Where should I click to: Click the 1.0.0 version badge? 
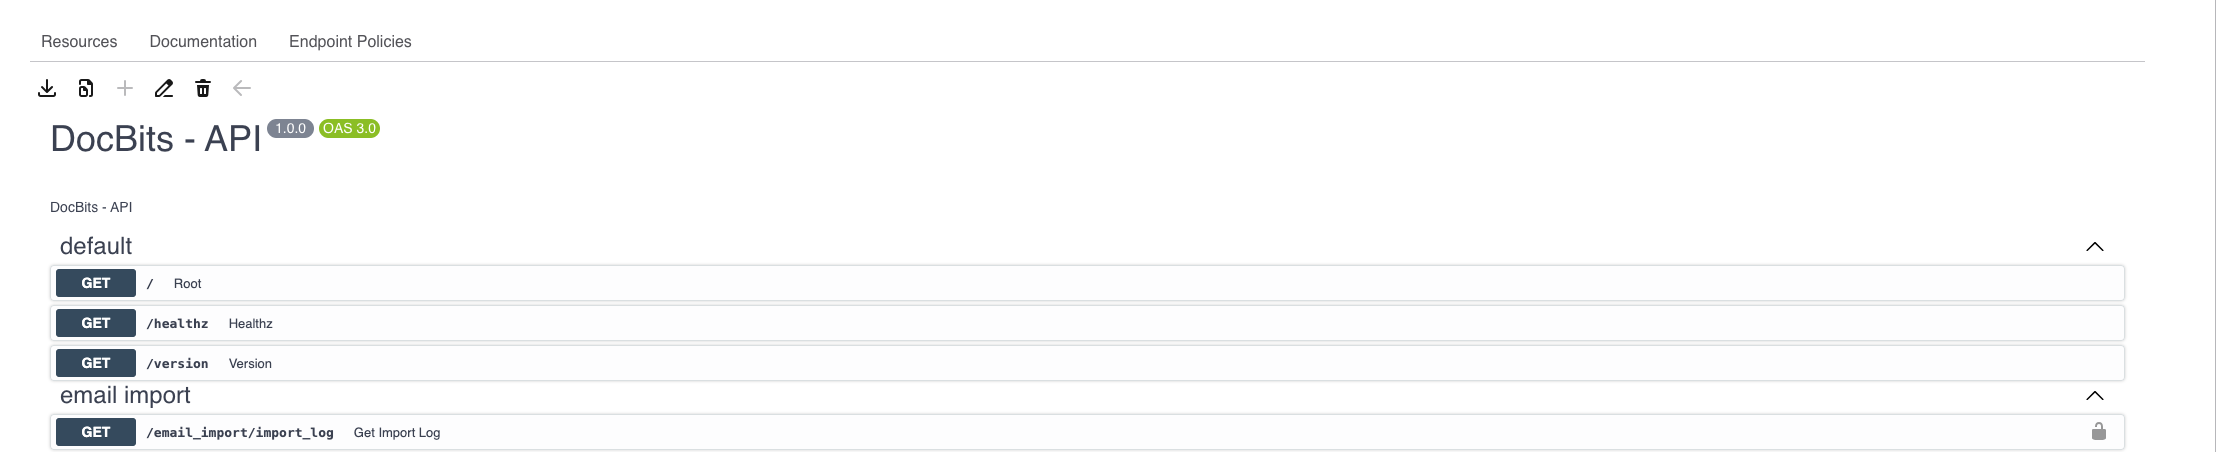coord(290,128)
